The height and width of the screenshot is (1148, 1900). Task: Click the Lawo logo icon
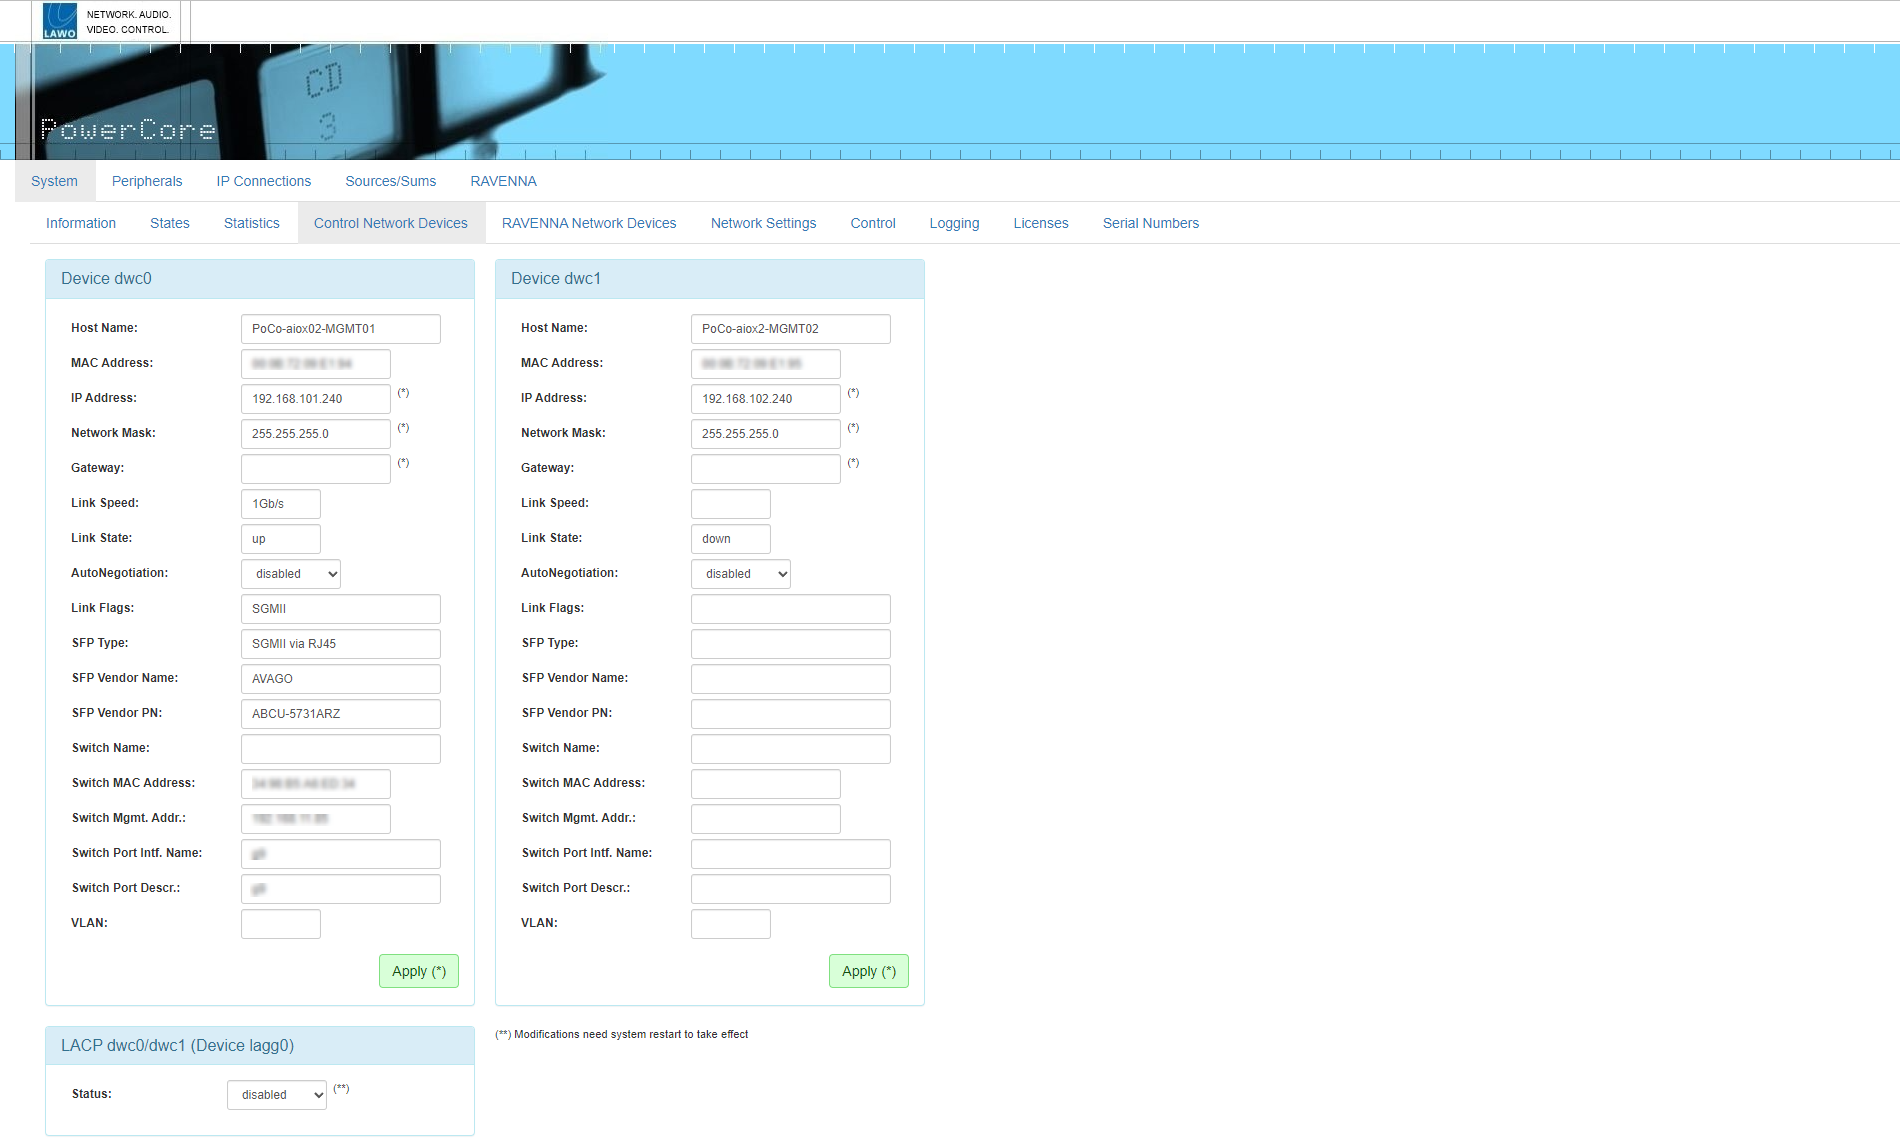point(60,21)
